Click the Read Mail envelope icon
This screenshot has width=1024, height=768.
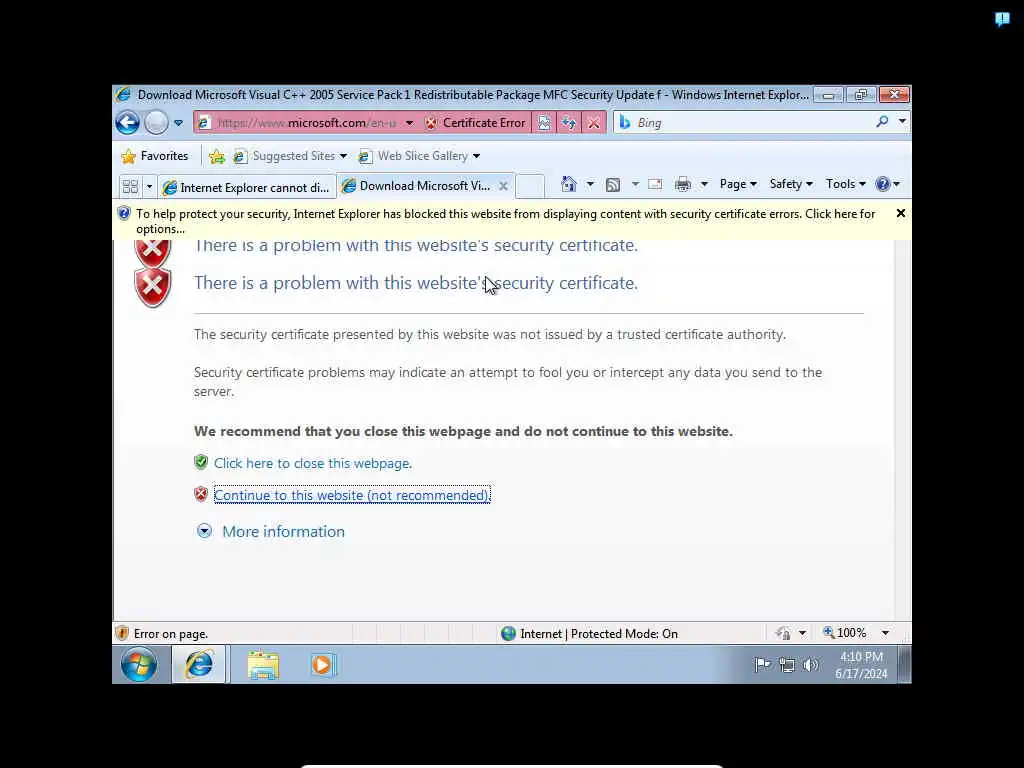655,185
